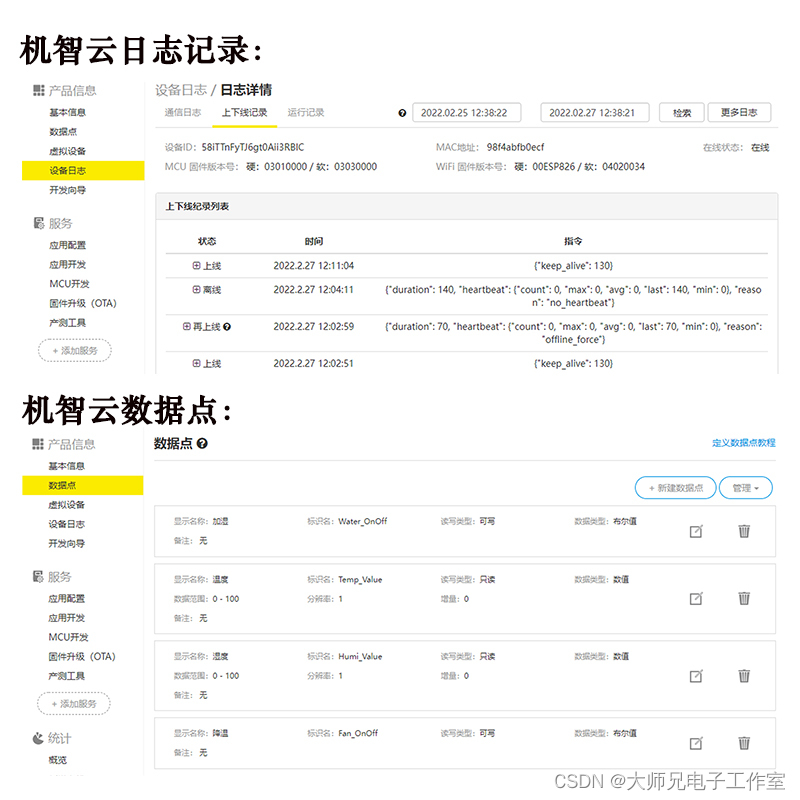
Task: Click 服务 section icon in log sidebar
Action: coord(39,223)
